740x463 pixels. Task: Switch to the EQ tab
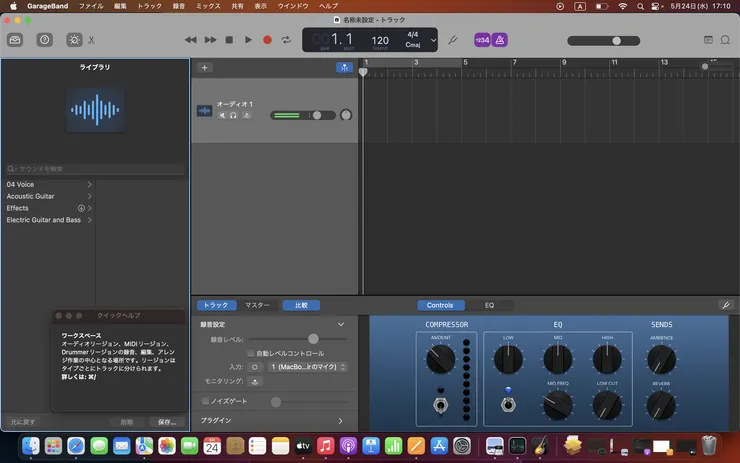489,305
